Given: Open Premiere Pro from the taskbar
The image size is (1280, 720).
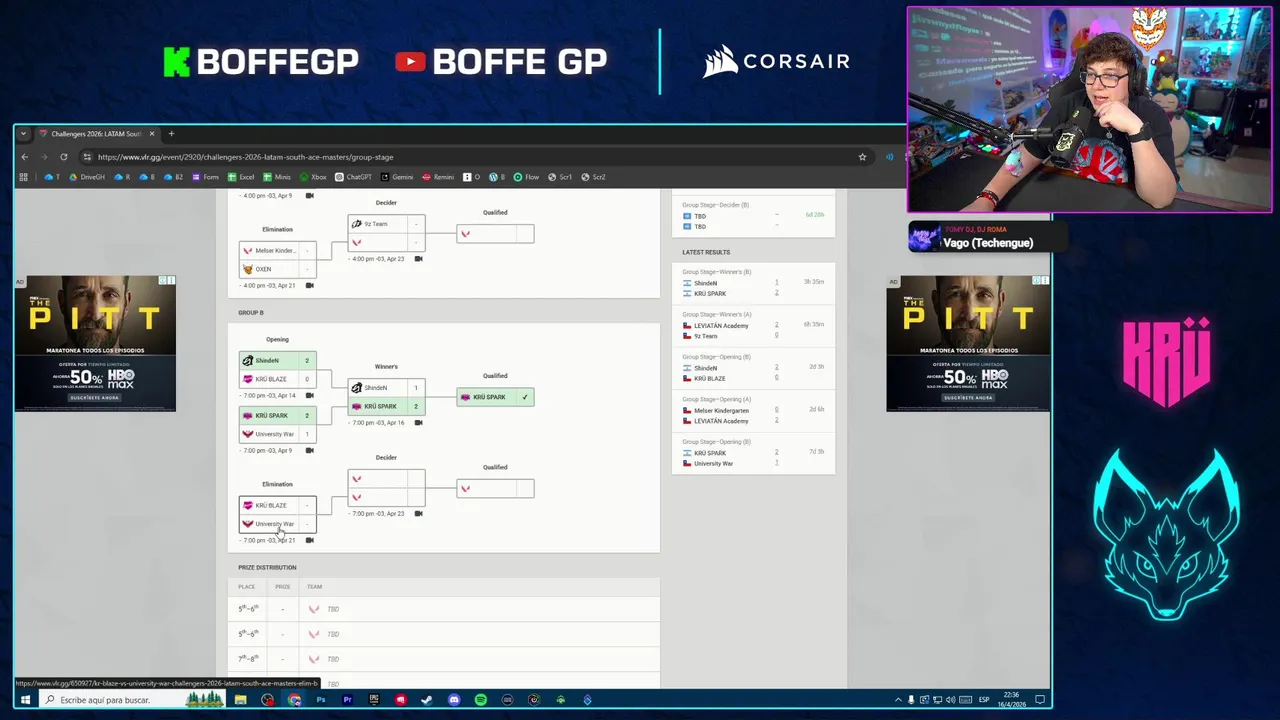Looking at the screenshot, I should tap(347, 700).
